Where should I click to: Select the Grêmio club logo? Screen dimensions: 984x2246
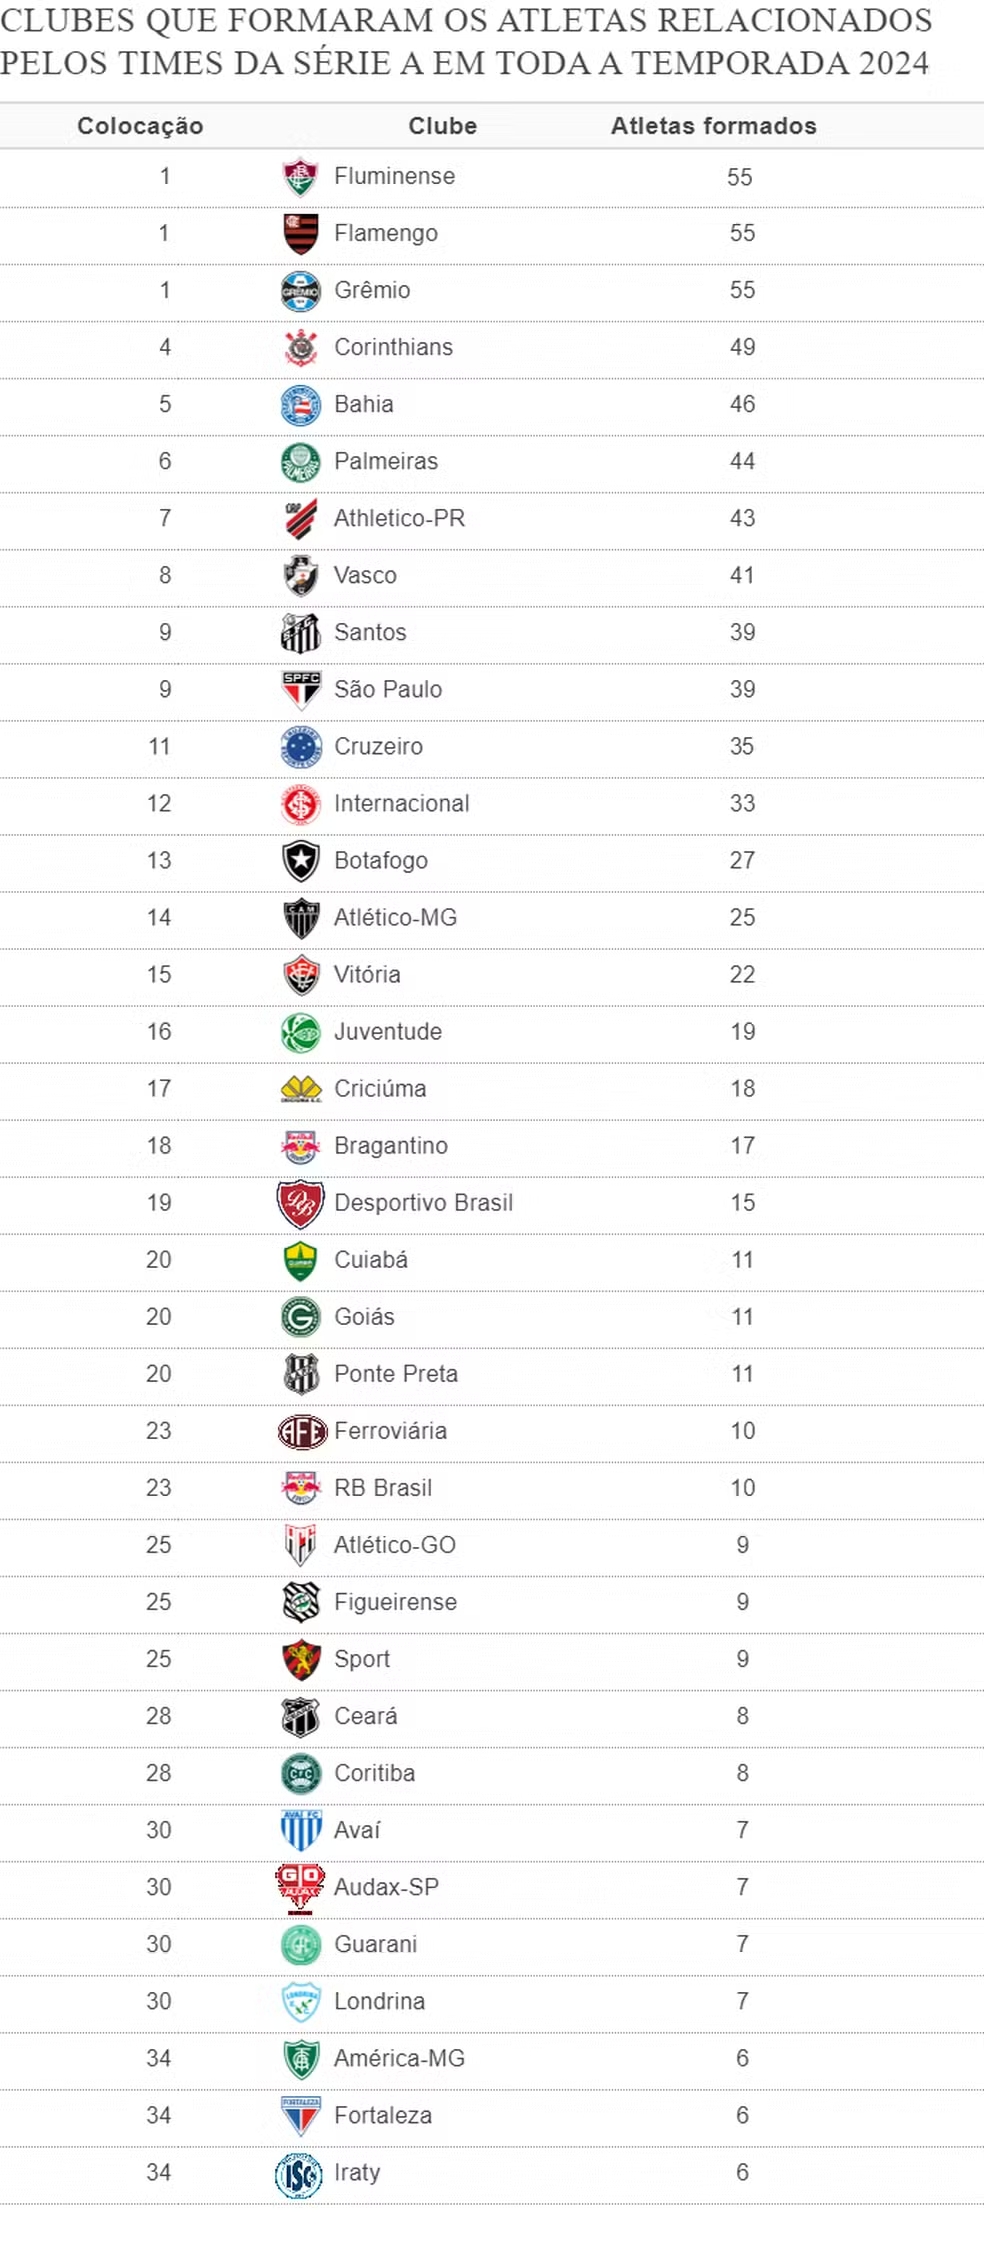point(300,291)
